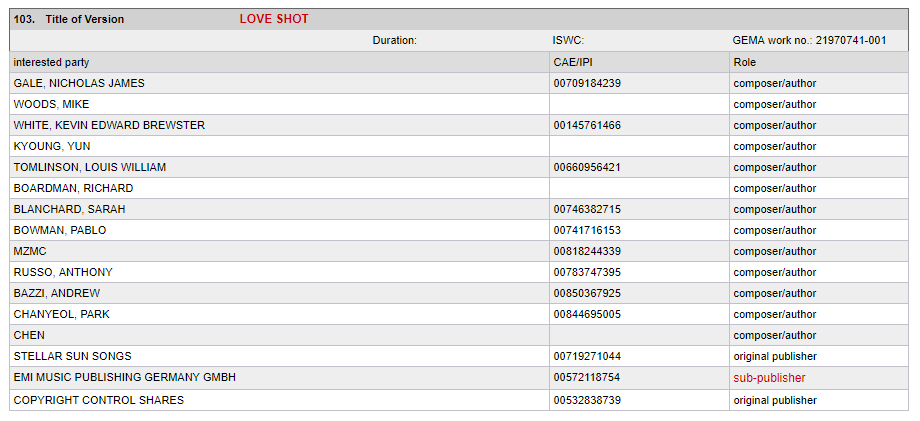Click the interested party column header

(x=51, y=62)
